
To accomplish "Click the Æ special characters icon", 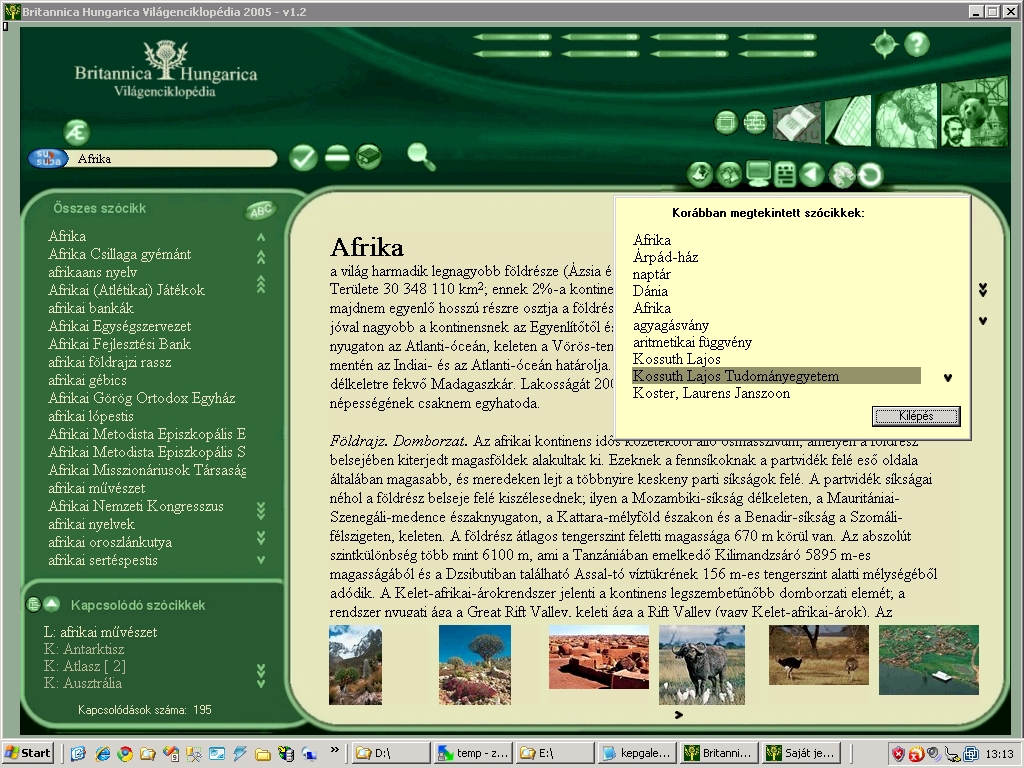I will point(76,132).
